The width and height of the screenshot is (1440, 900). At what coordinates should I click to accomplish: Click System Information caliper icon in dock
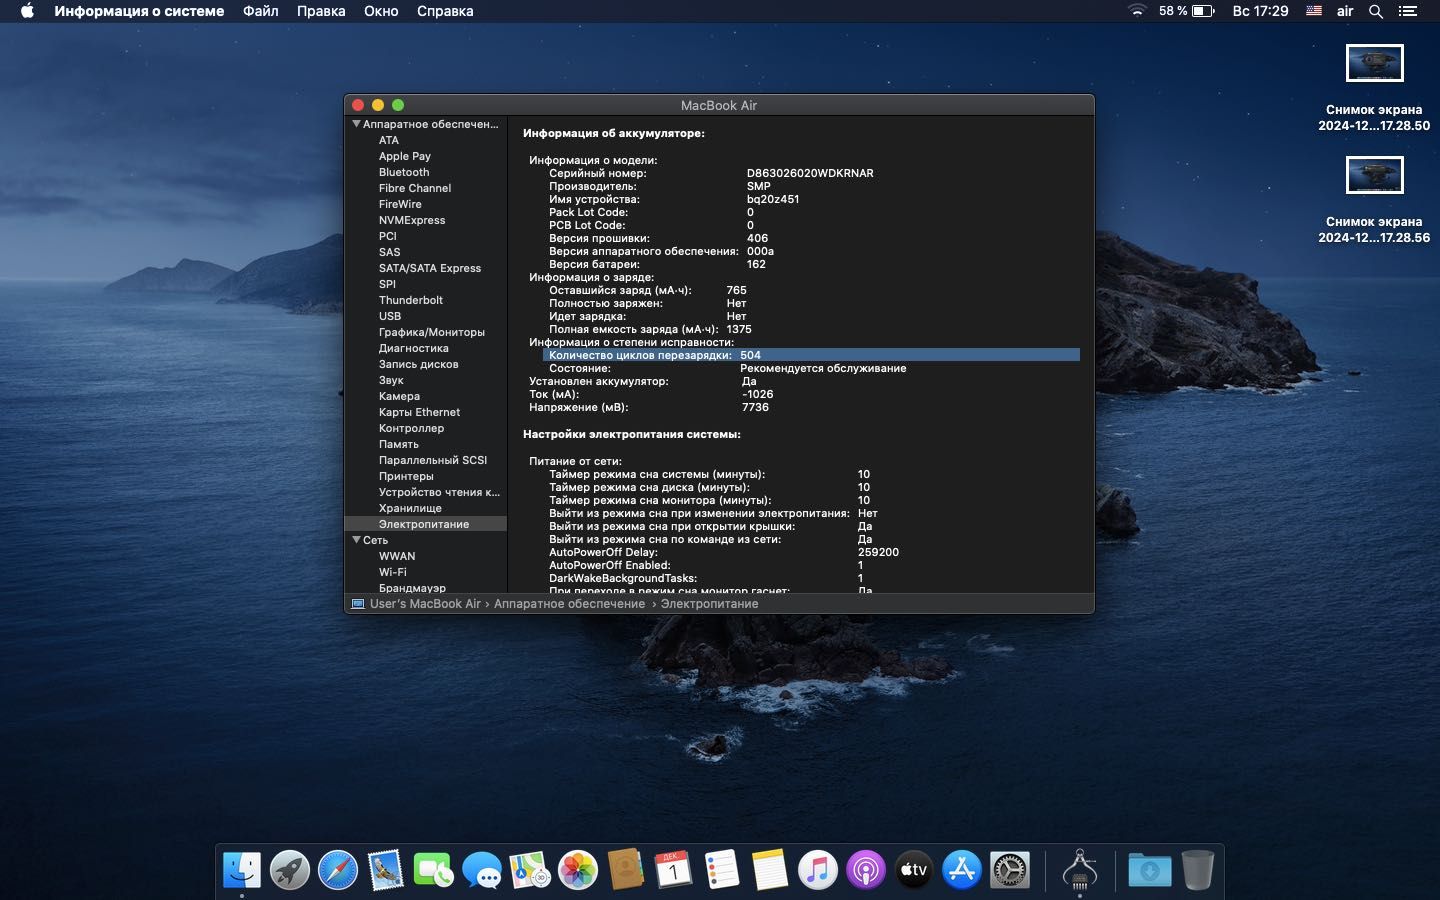click(x=1080, y=870)
